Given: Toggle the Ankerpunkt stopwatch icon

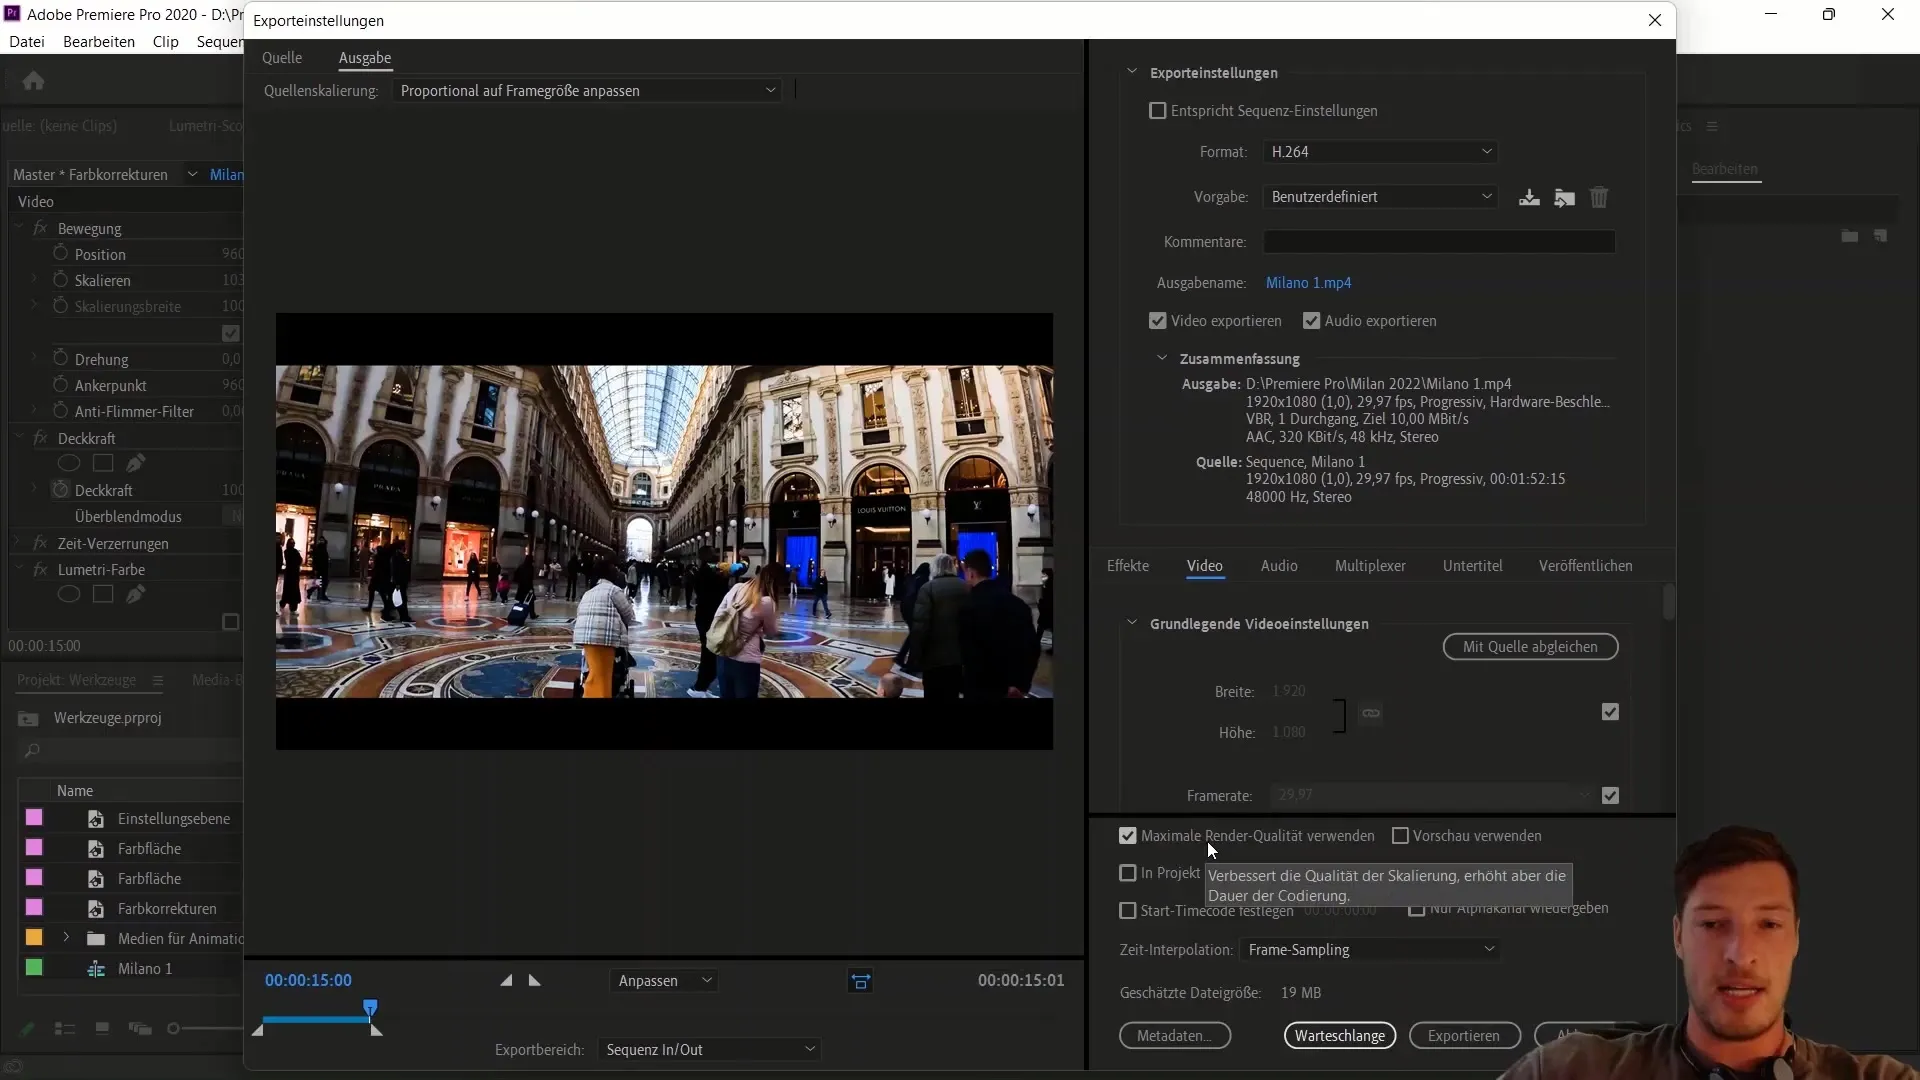Looking at the screenshot, I should click(x=60, y=384).
